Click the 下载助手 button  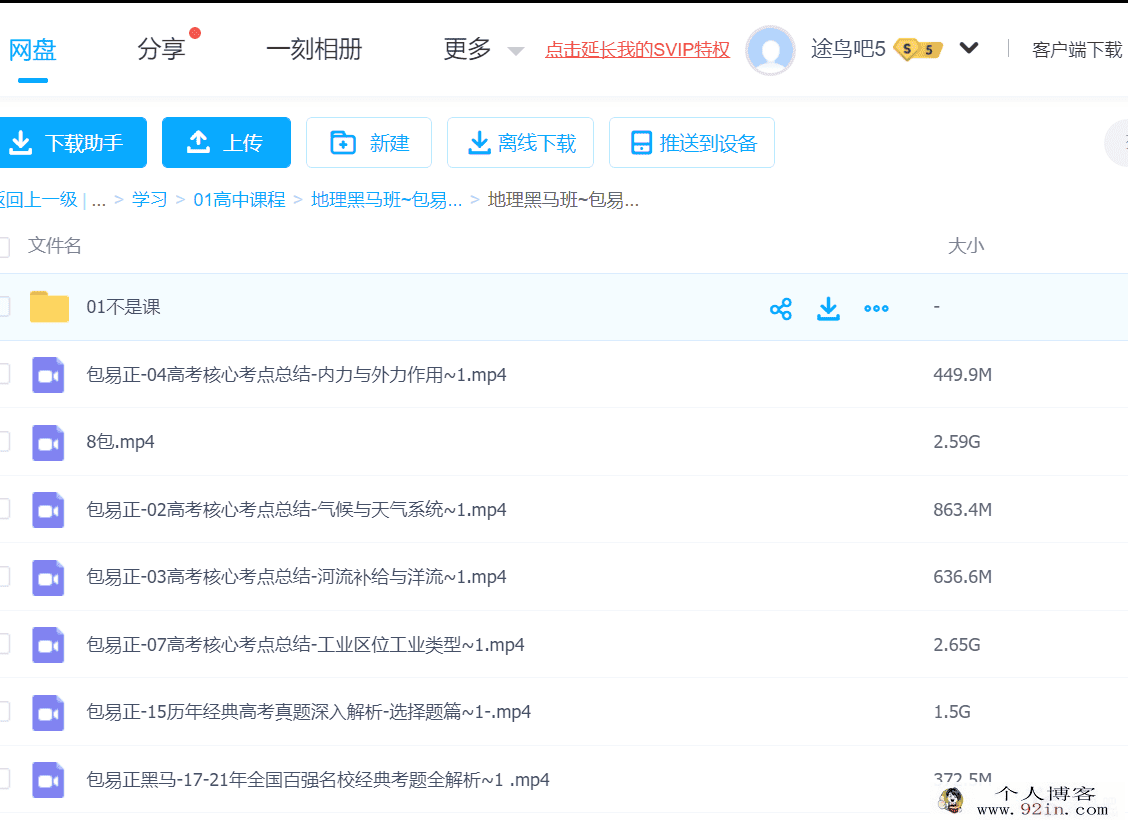(x=73, y=142)
